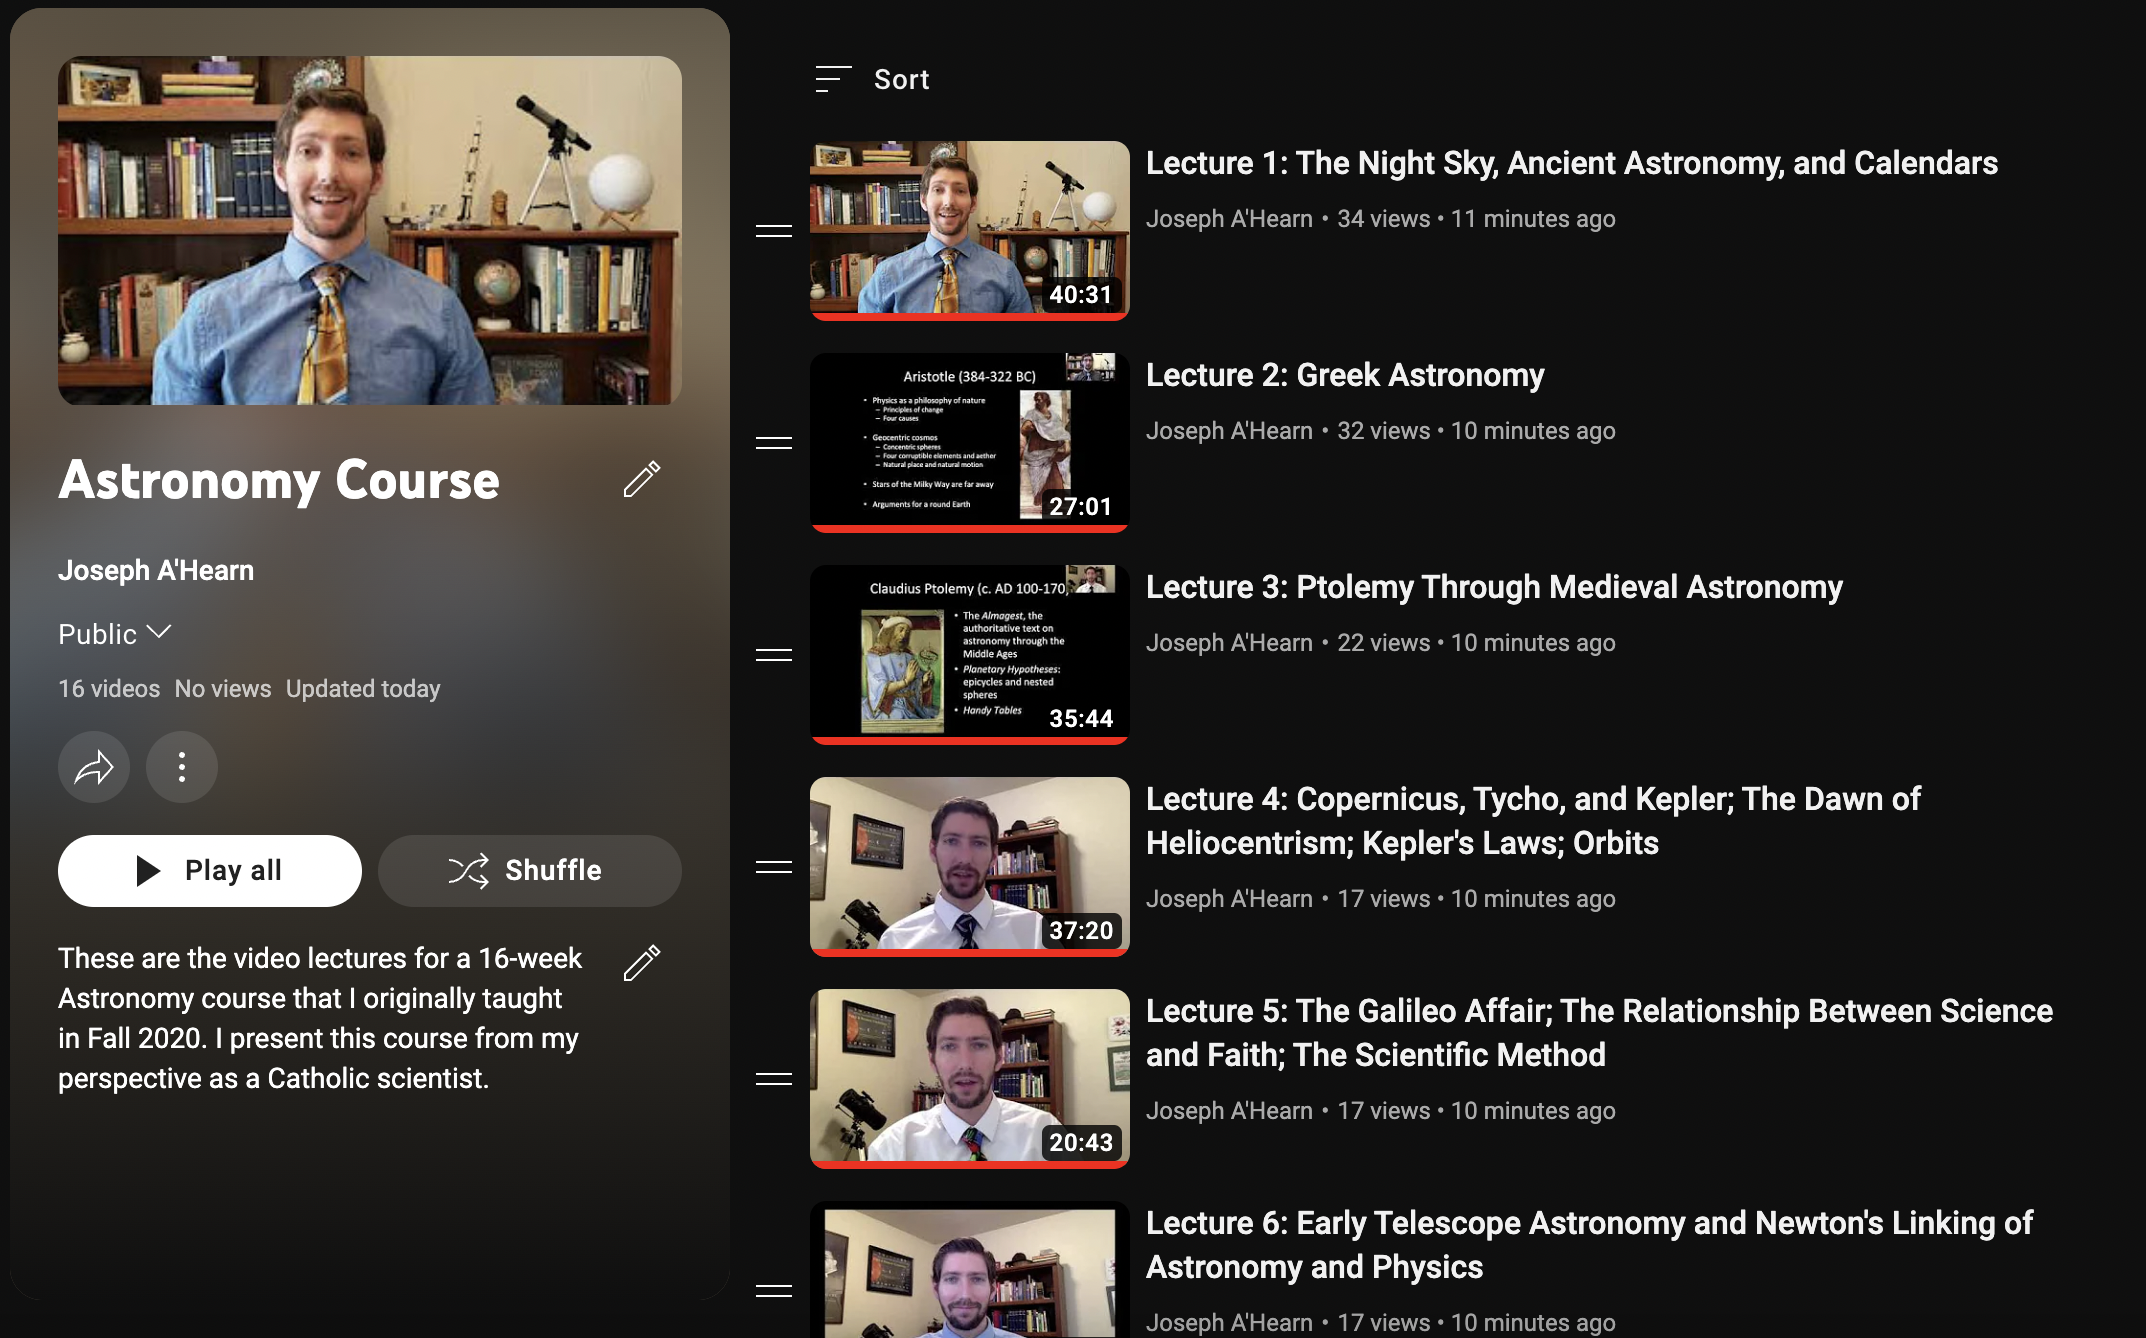2146x1338 pixels.
Task: Open Lecture 5: The Galileo Affair title
Action: coord(1599,1033)
